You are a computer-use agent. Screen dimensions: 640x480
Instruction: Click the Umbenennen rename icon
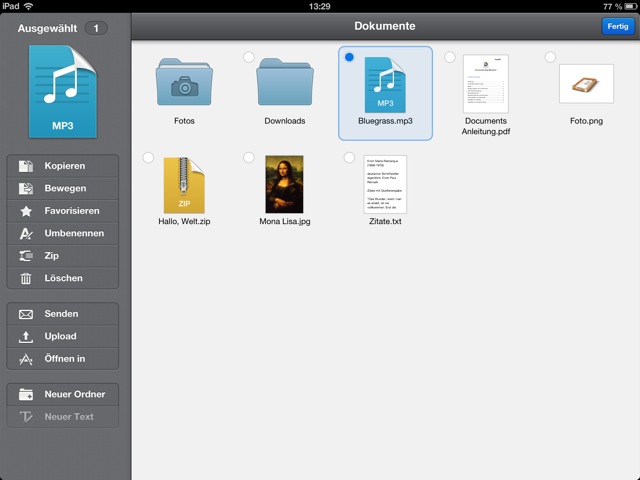26,234
